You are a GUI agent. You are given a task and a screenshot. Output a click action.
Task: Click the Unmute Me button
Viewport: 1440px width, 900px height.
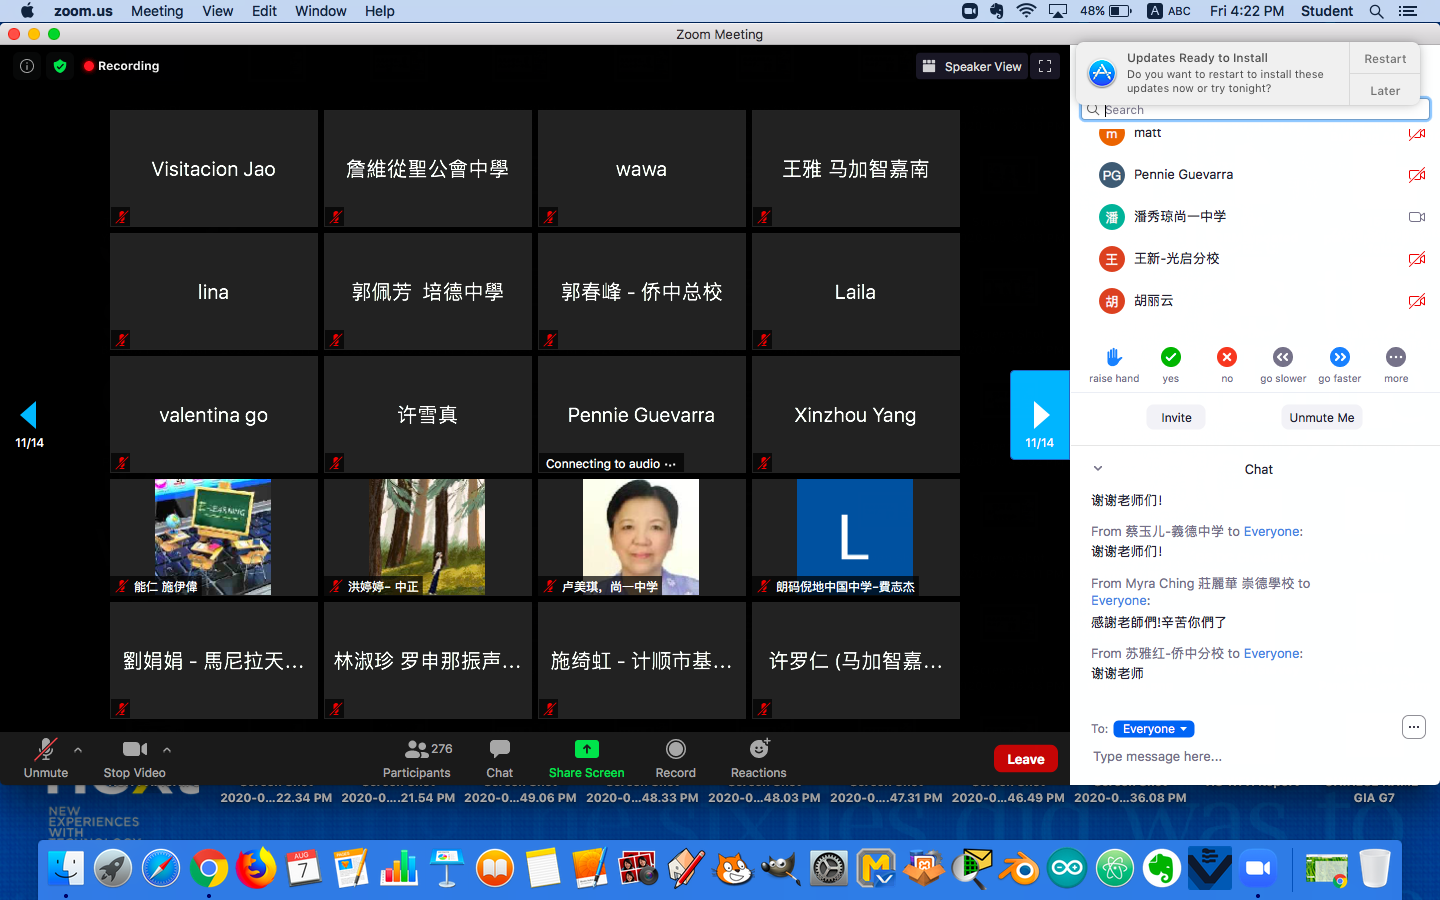[x=1321, y=417]
